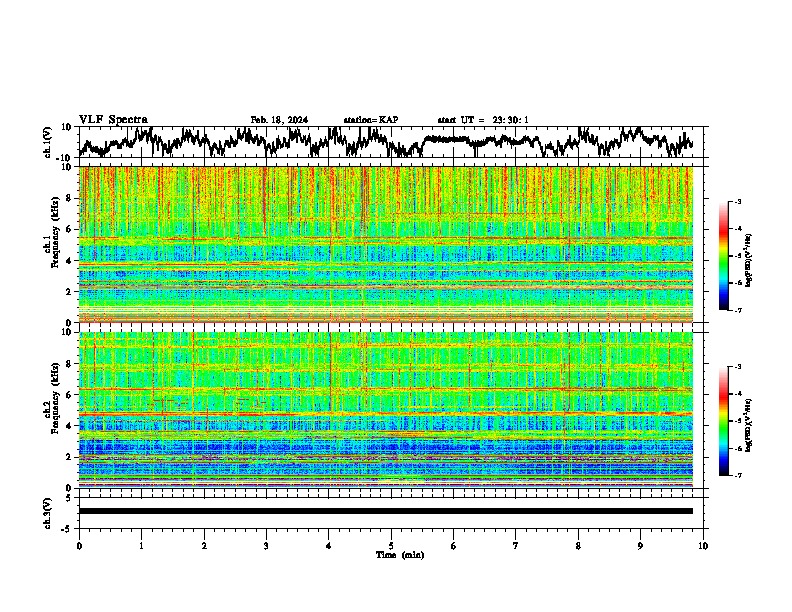
Task: Click the "-3" label on ch.2 color scale
Action: 738,367
